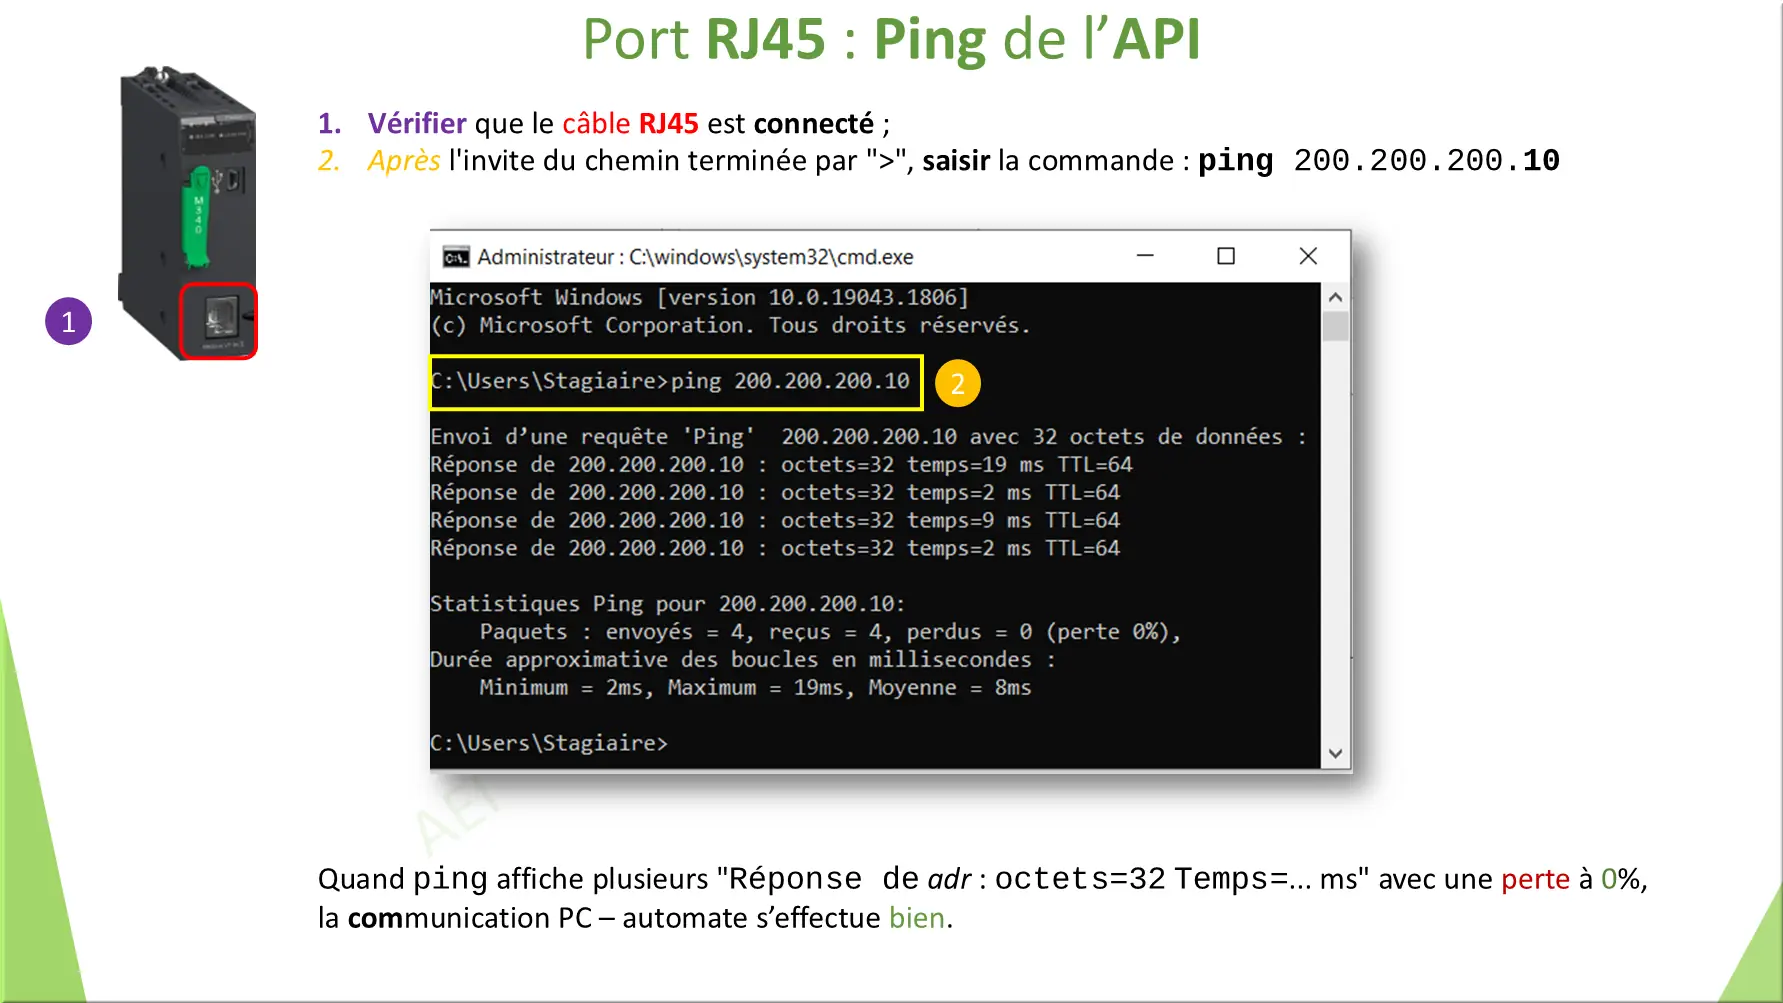The width and height of the screenshot is (1783, 1003).
Task: Click the cmd vertical scrollbar thumb
Action: tap(1335, 327)
